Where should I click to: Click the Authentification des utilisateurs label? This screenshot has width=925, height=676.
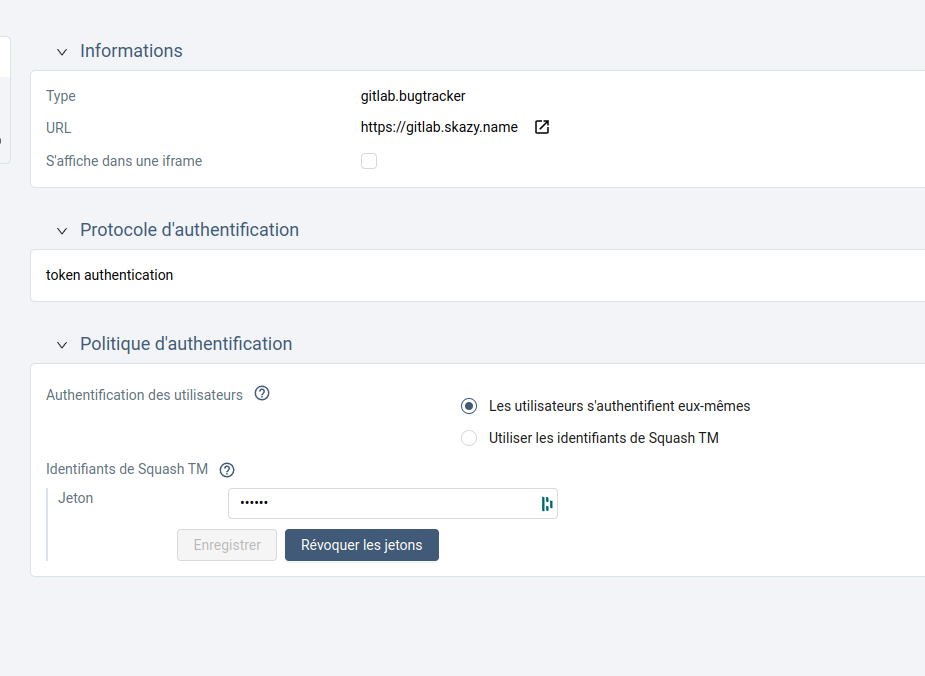144,395
